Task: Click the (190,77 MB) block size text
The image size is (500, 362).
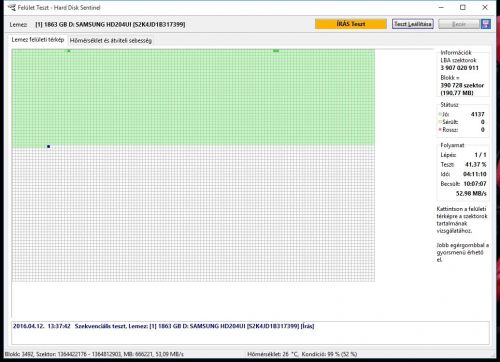Action: point(457,93)
